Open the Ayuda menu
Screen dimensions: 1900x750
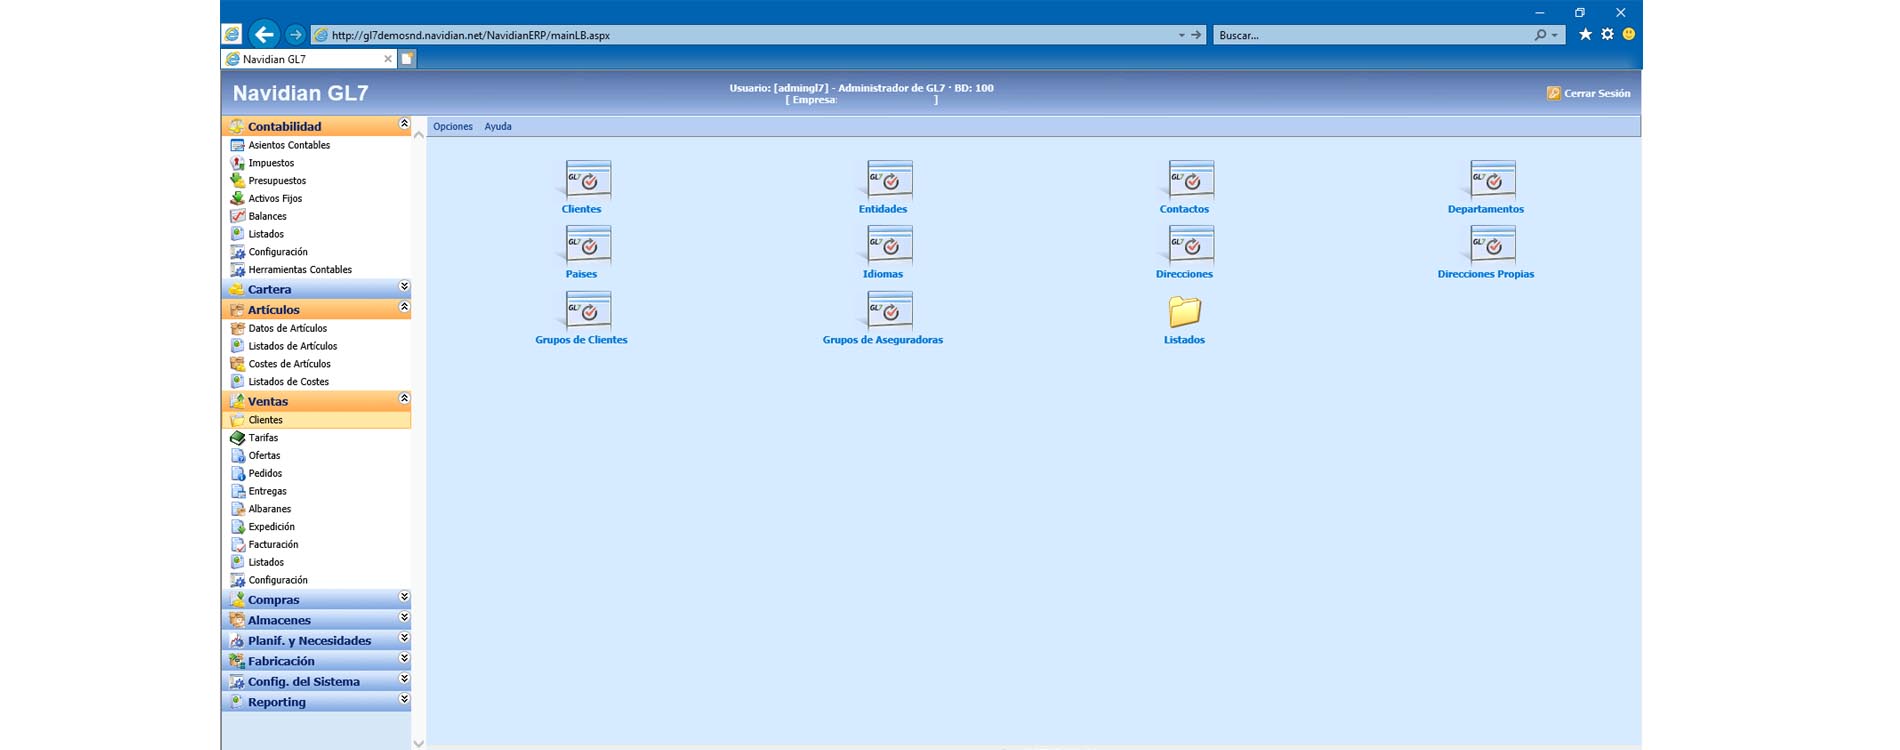498,127
